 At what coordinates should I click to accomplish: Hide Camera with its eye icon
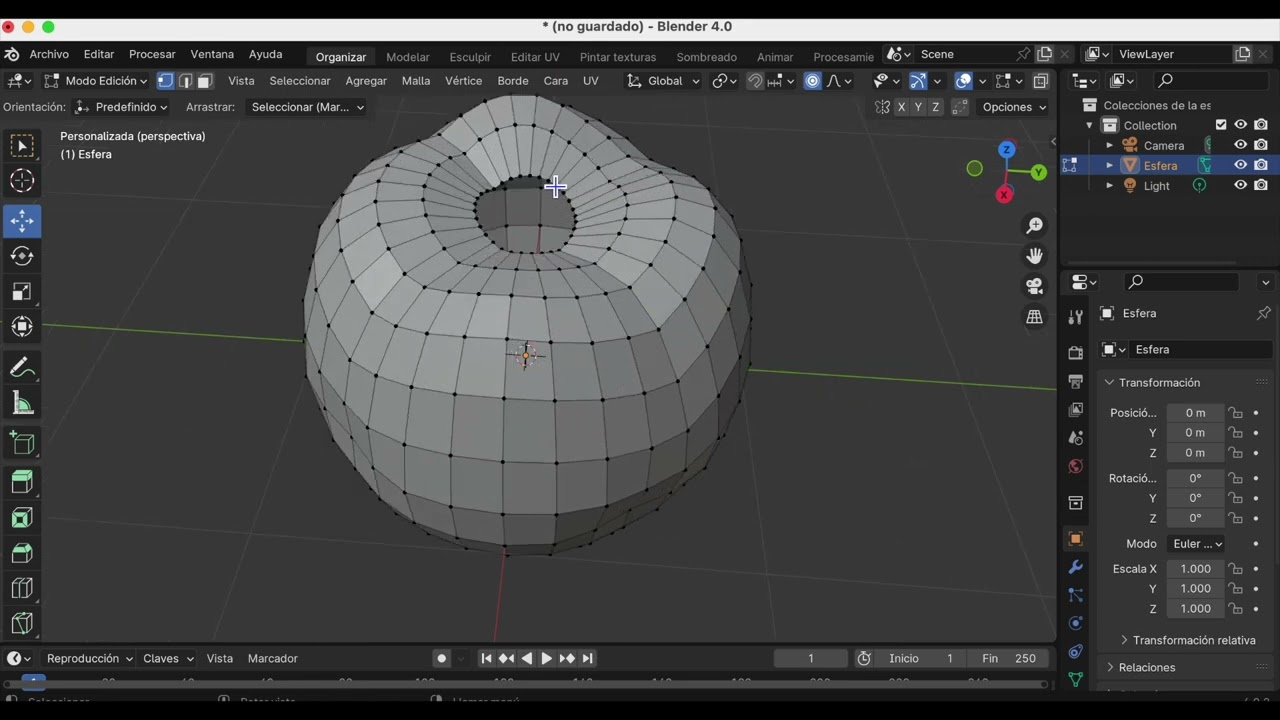pyautogui.click(x=1240, y=145)
